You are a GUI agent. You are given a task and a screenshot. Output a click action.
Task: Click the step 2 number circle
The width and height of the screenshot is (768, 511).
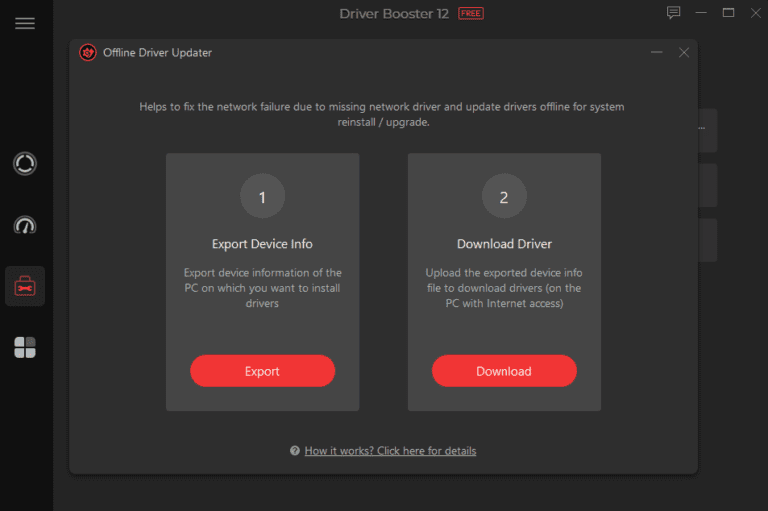504,198
